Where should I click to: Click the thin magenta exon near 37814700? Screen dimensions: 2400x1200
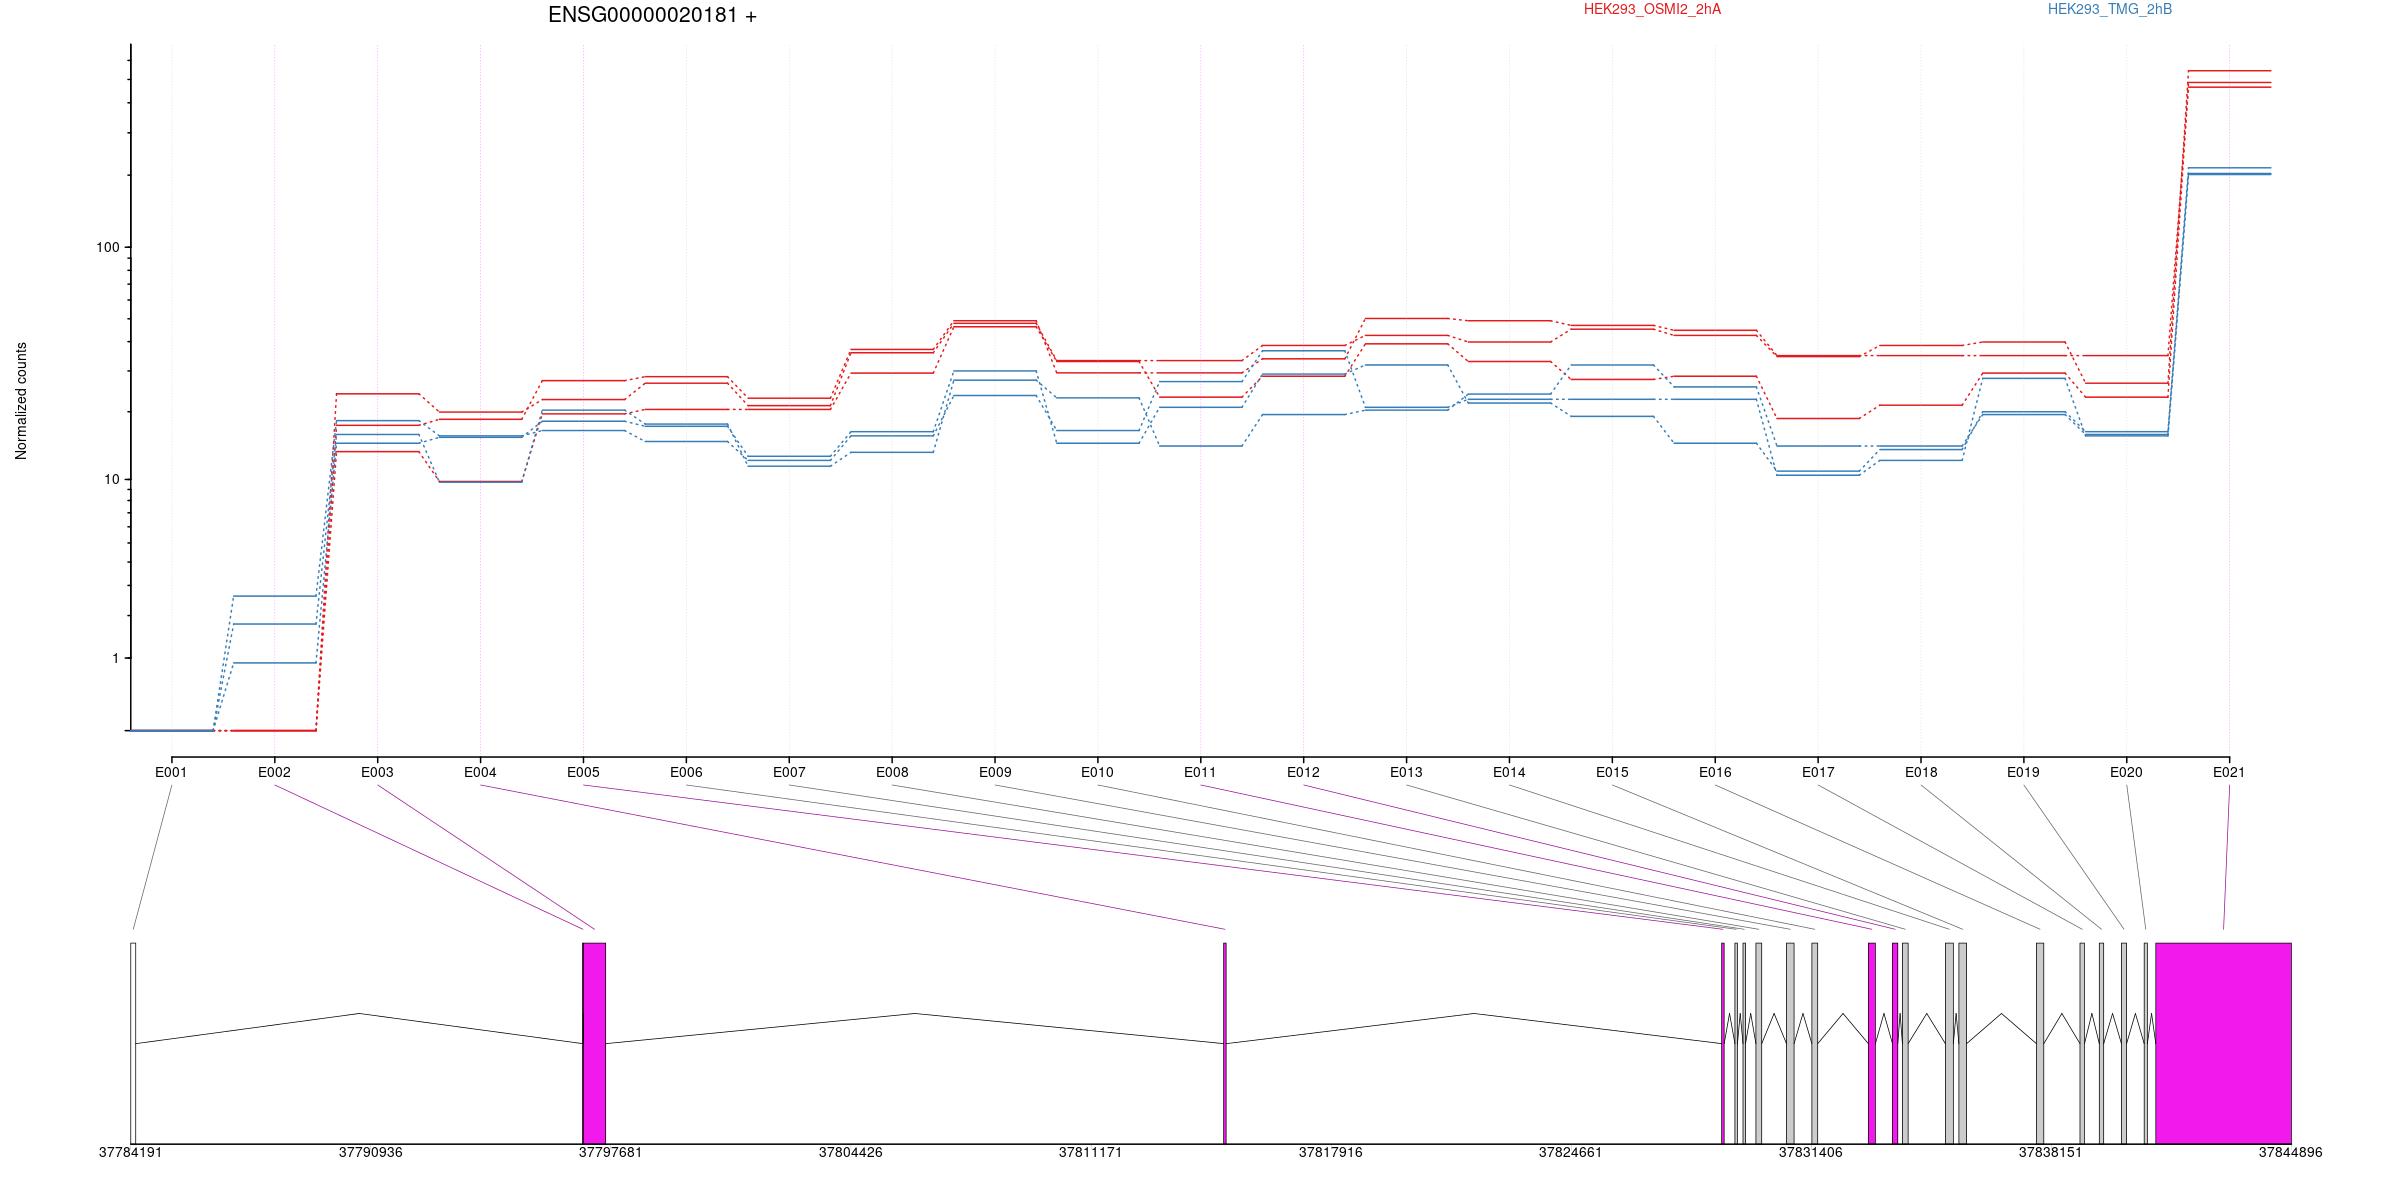[x=1224, y=1043]
